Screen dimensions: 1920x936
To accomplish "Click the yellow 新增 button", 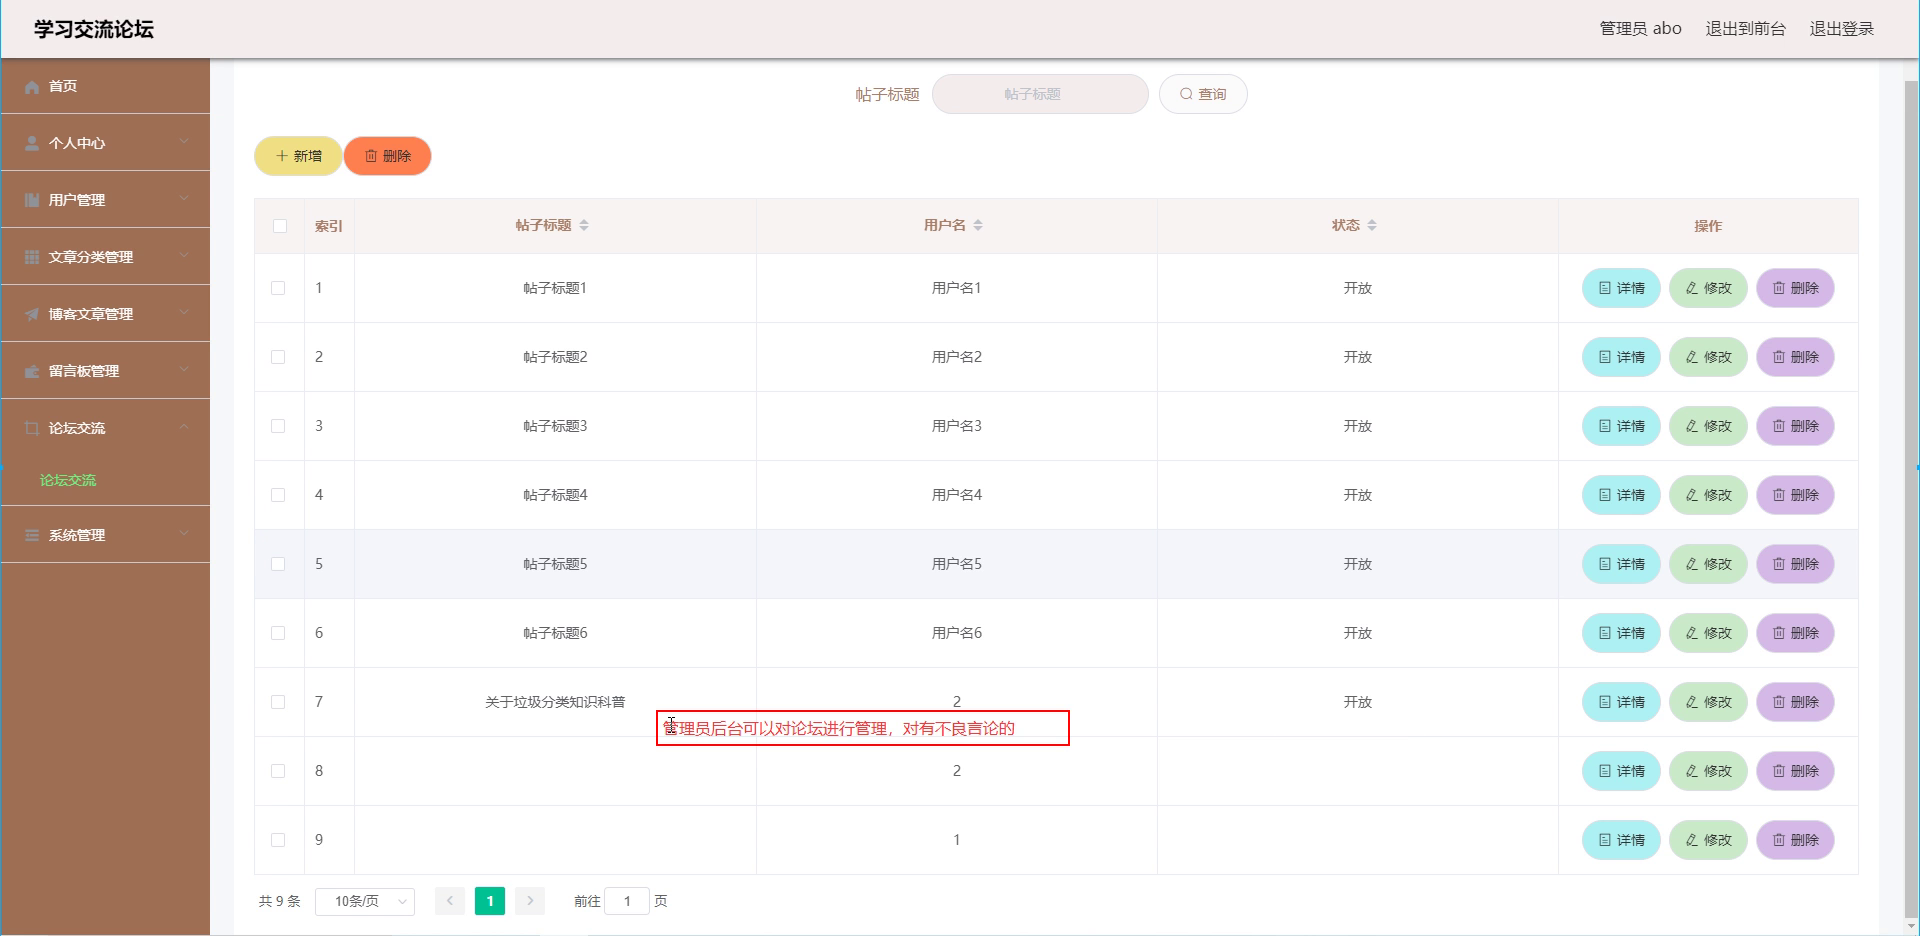I will pos(298,156).
